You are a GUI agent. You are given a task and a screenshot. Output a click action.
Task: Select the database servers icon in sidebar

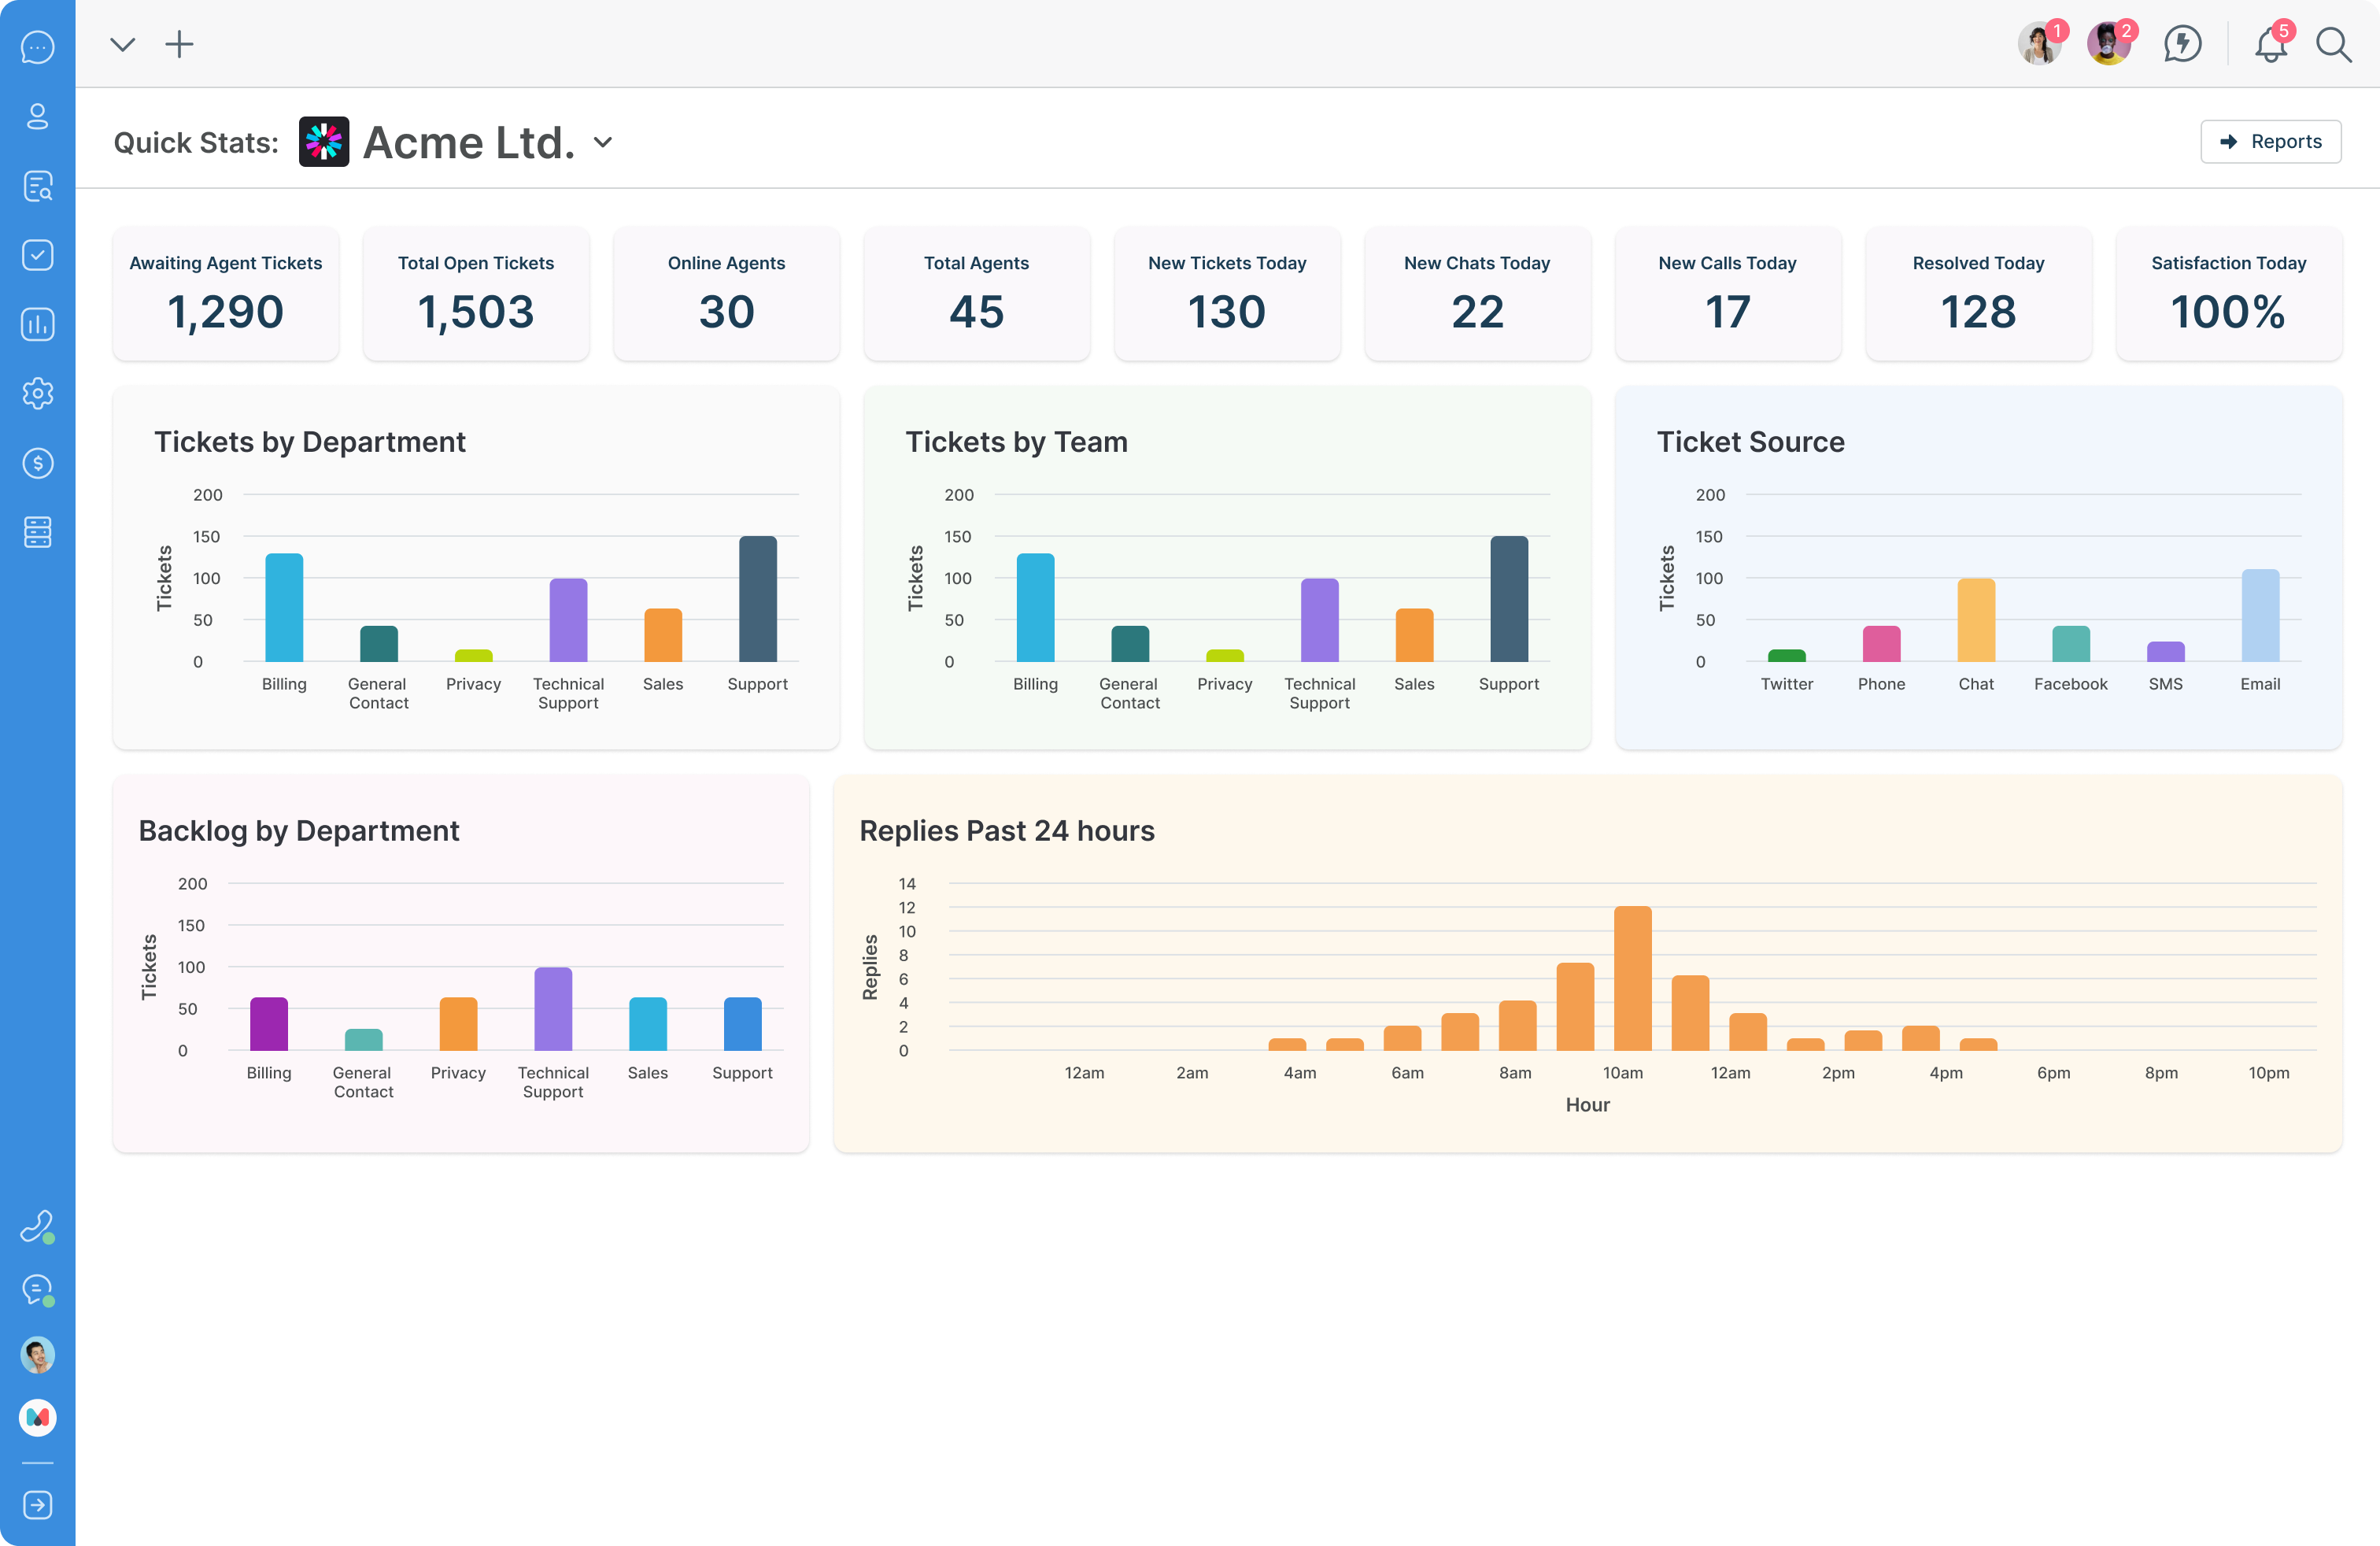[37, 532]
